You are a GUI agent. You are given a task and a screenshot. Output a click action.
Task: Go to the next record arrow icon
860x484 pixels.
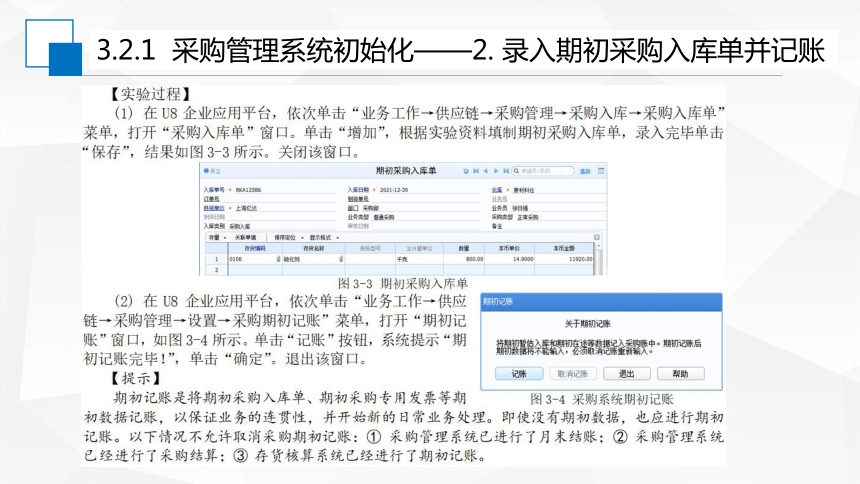(496, 171)
